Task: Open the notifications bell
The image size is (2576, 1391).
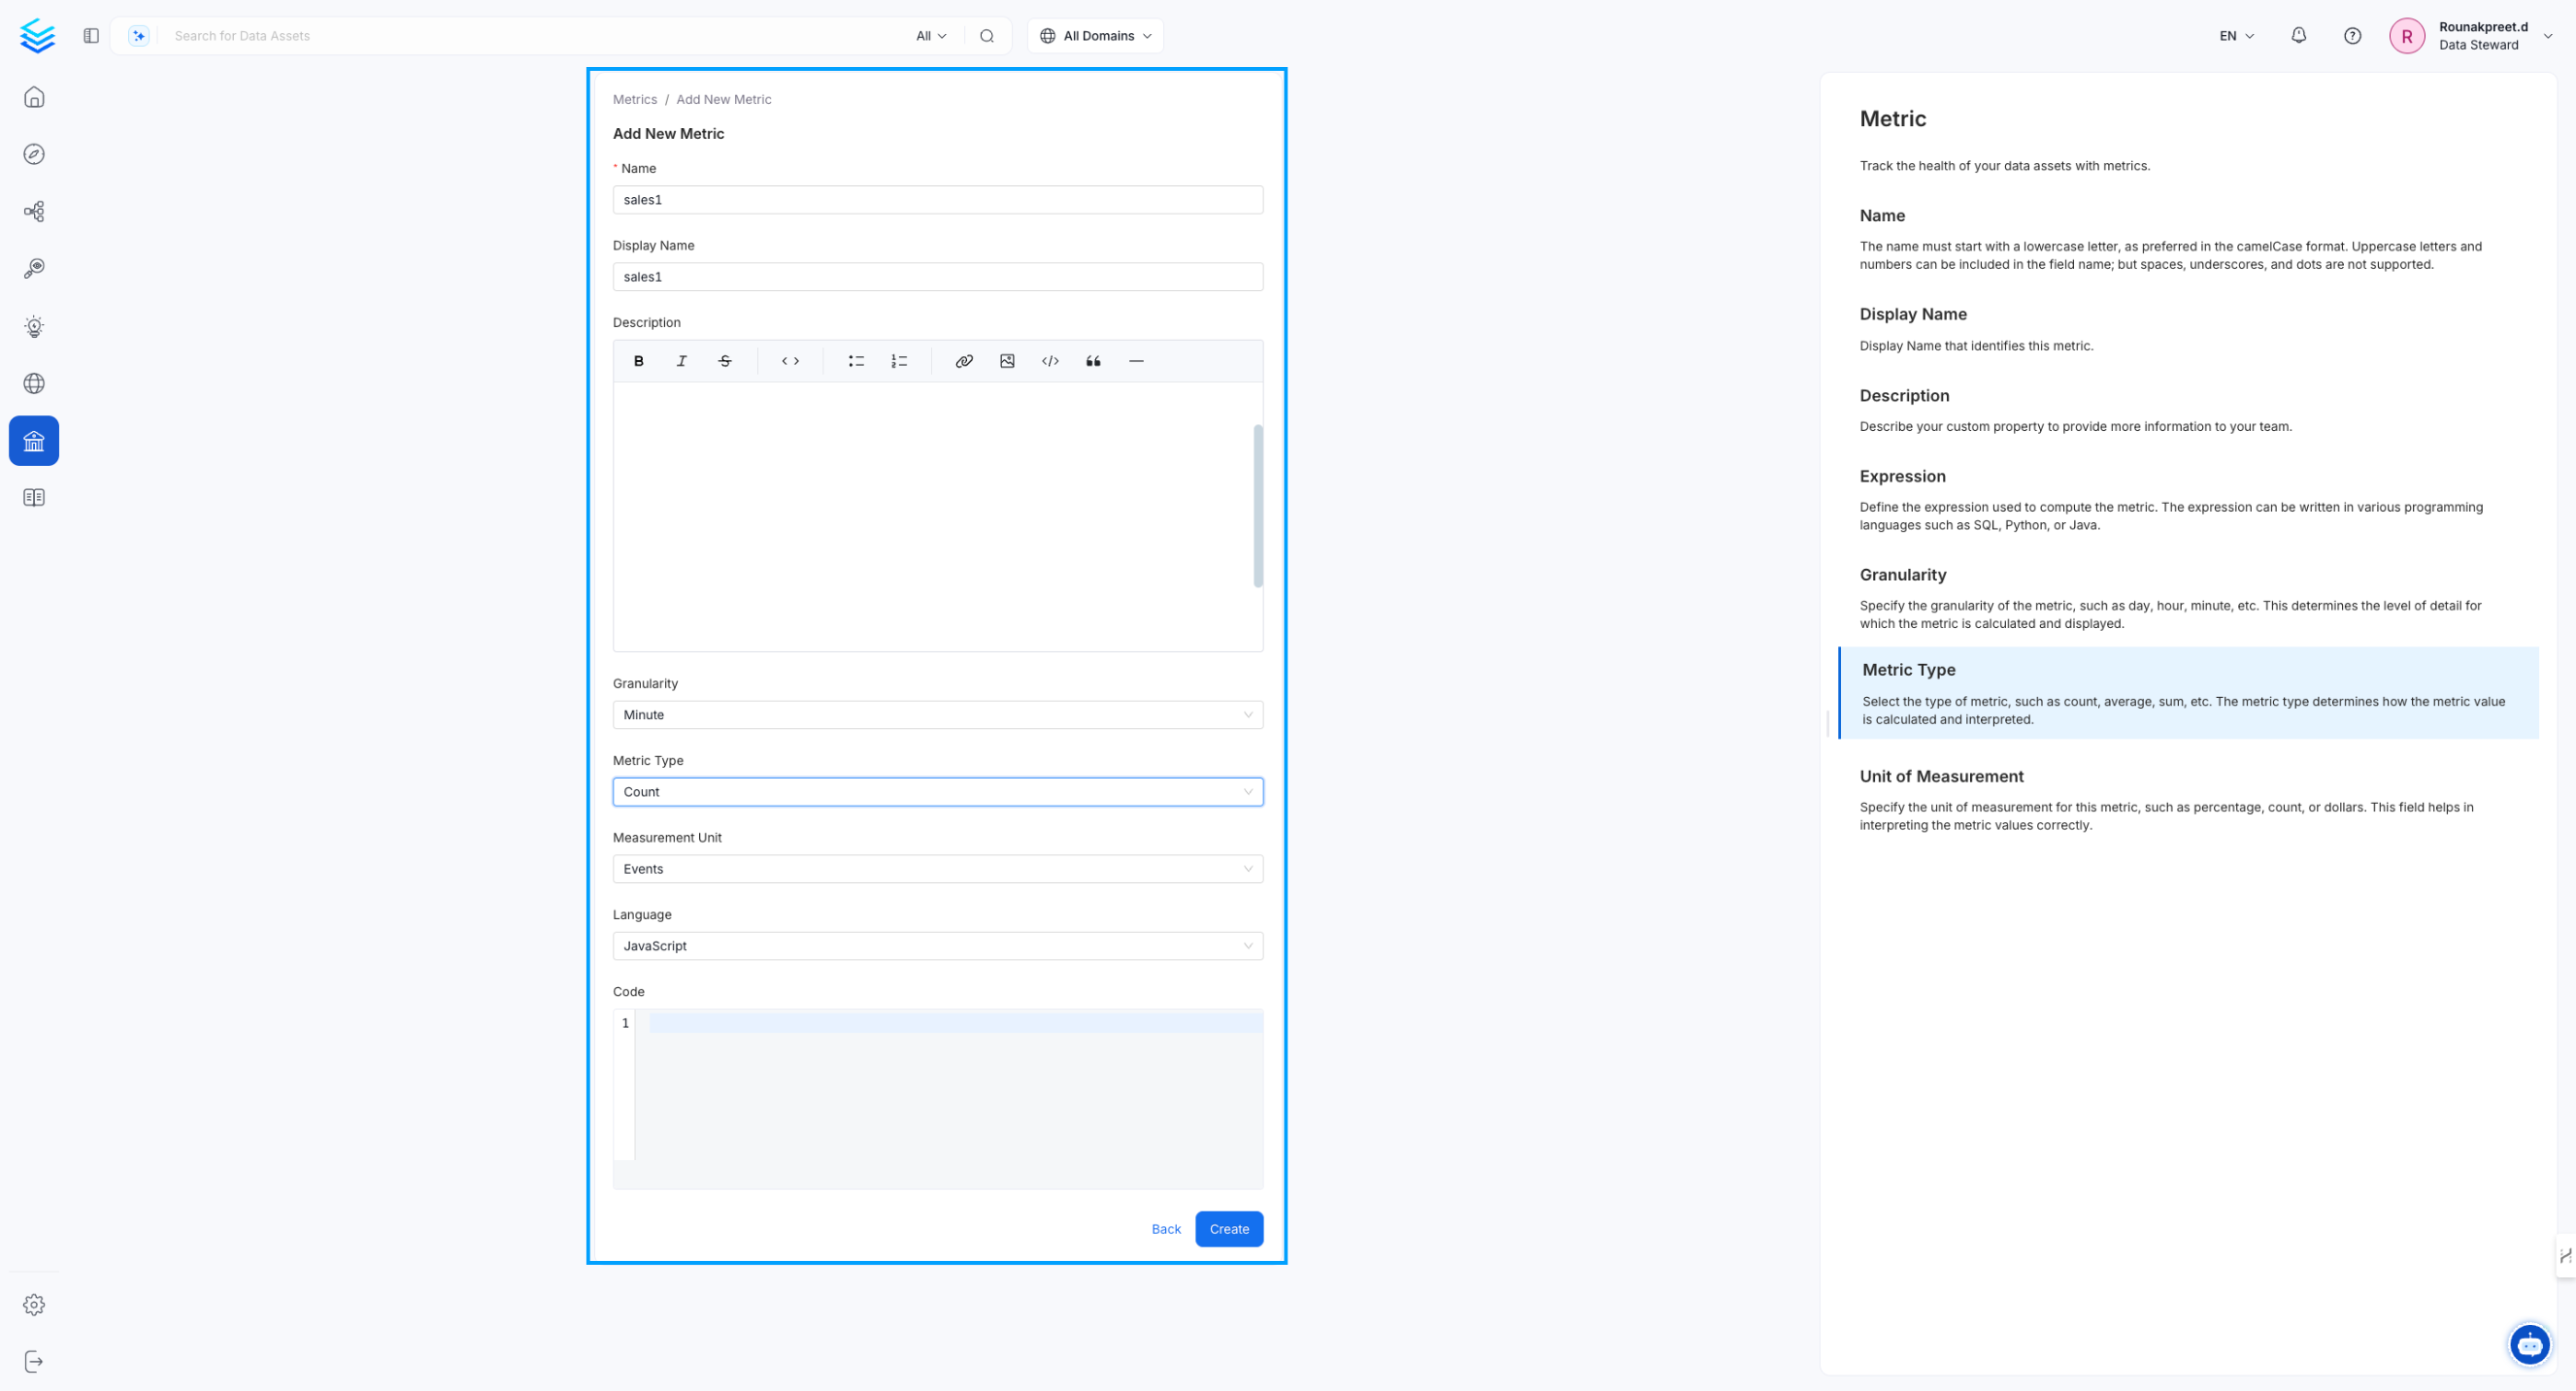Action: click(2298, 36)
